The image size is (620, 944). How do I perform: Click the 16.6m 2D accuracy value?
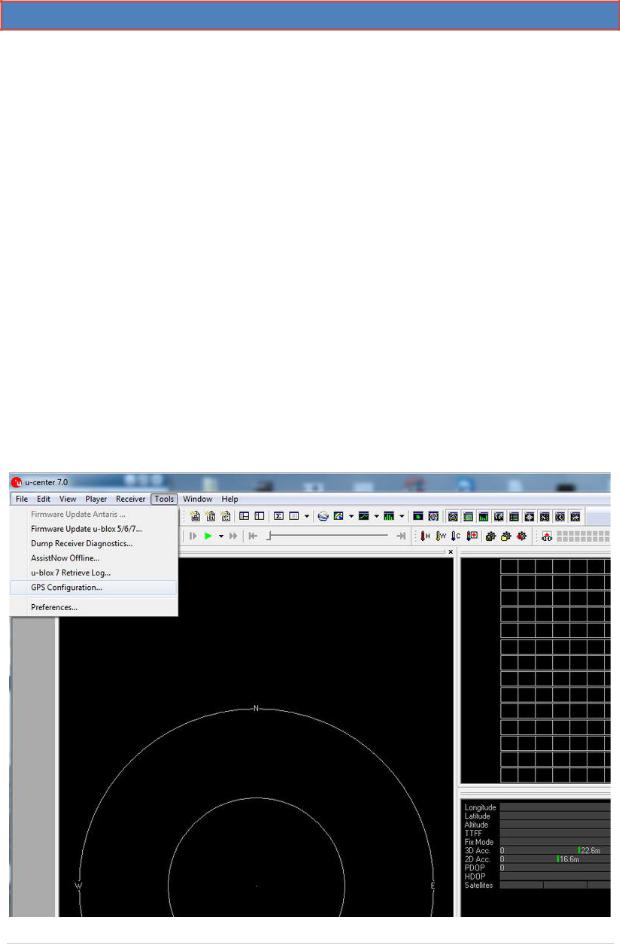[x=569, y=860]
